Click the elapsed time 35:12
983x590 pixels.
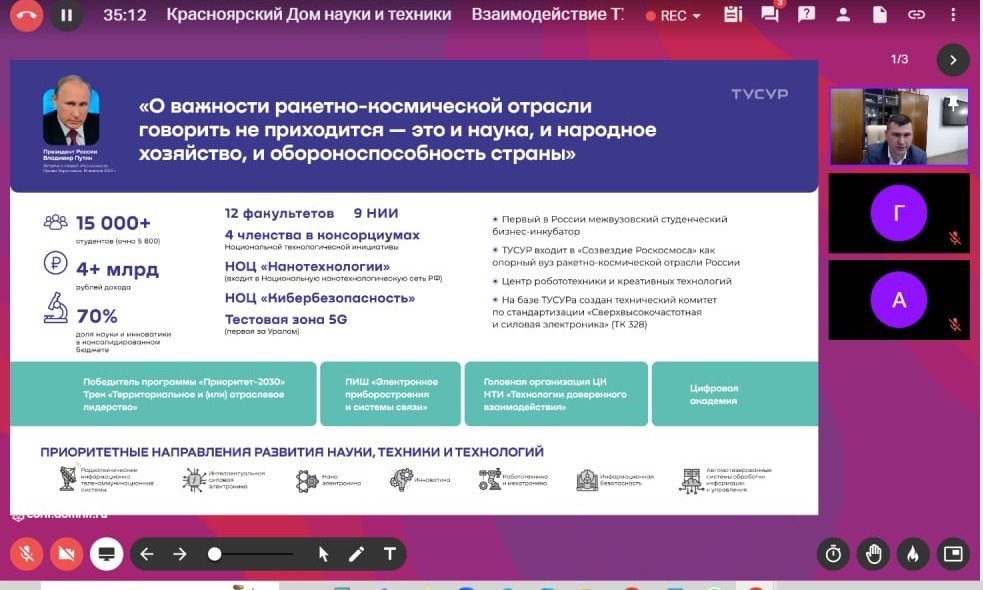[125, 15]
